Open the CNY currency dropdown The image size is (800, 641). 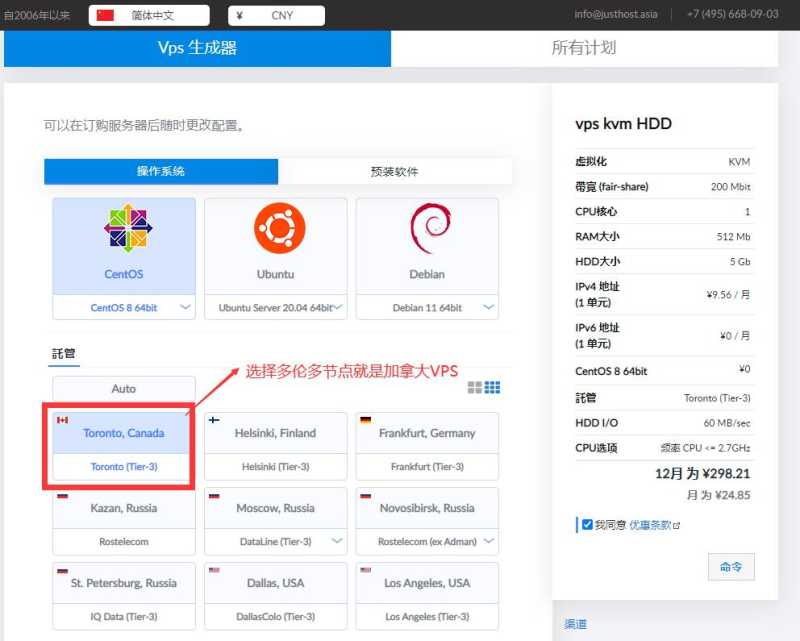point(276,15)
